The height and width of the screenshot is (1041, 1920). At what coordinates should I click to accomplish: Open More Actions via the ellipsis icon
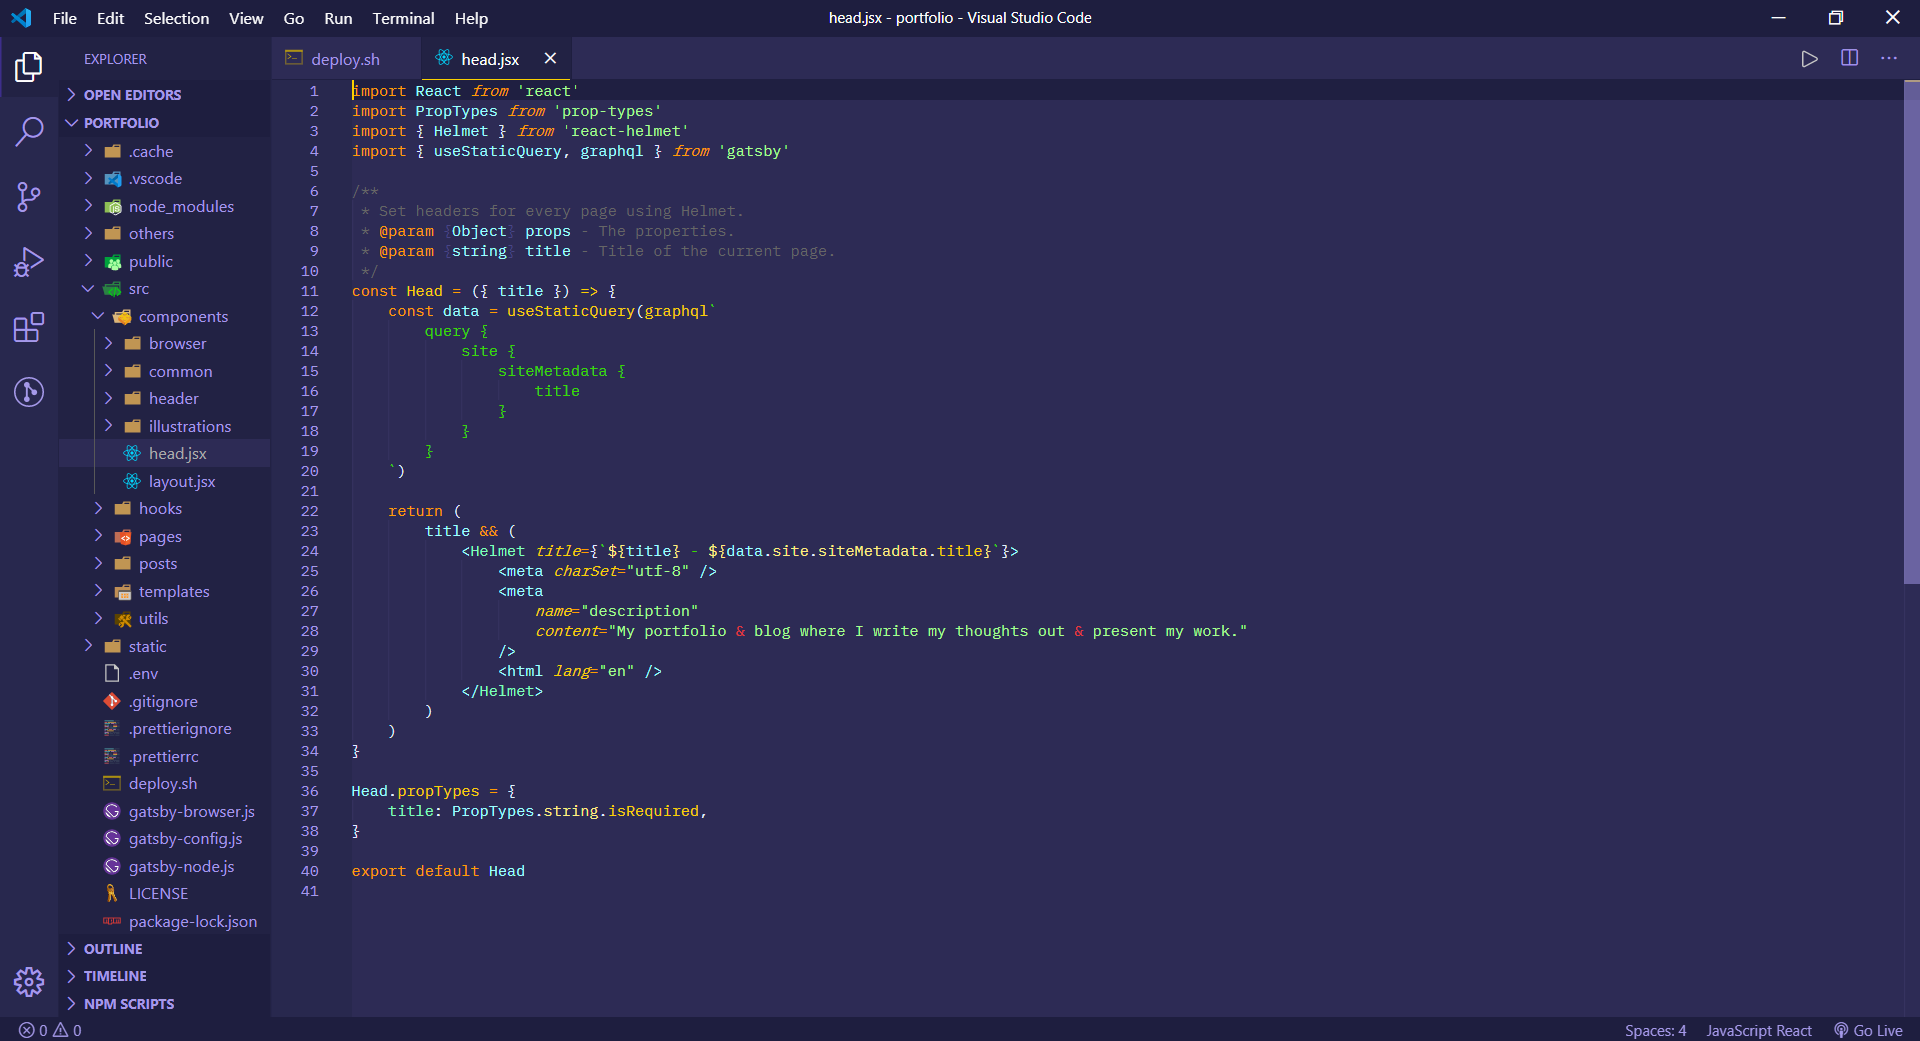(x=1890, y=58)
